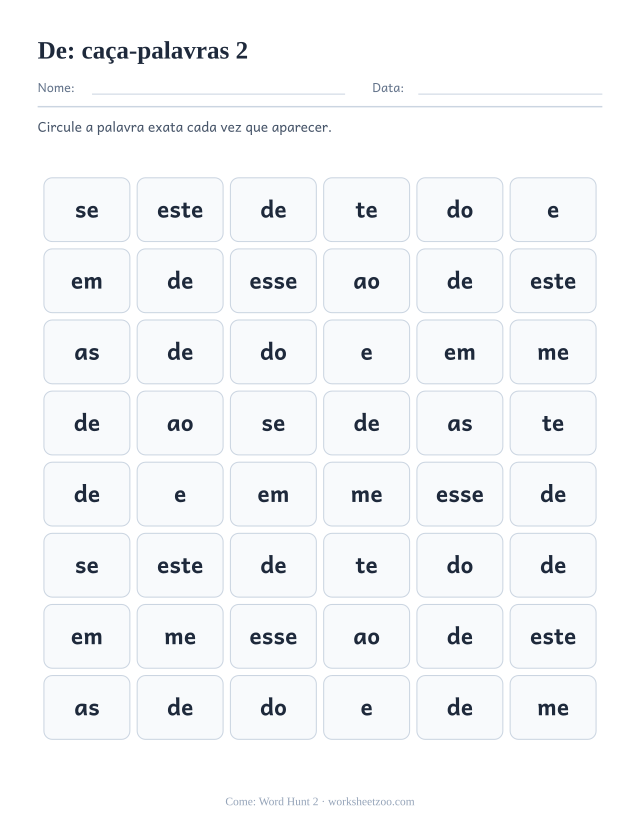Viewport: 640px width, 829px height.
Task: Click the 'se' card in the top row
Action: (87, 210)
